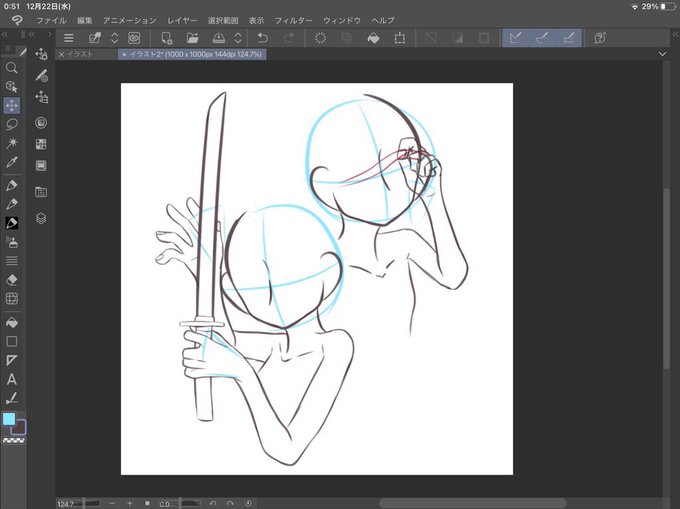
Task: Expand the up-down arrows next to edit icon
Action: (114, 38)
